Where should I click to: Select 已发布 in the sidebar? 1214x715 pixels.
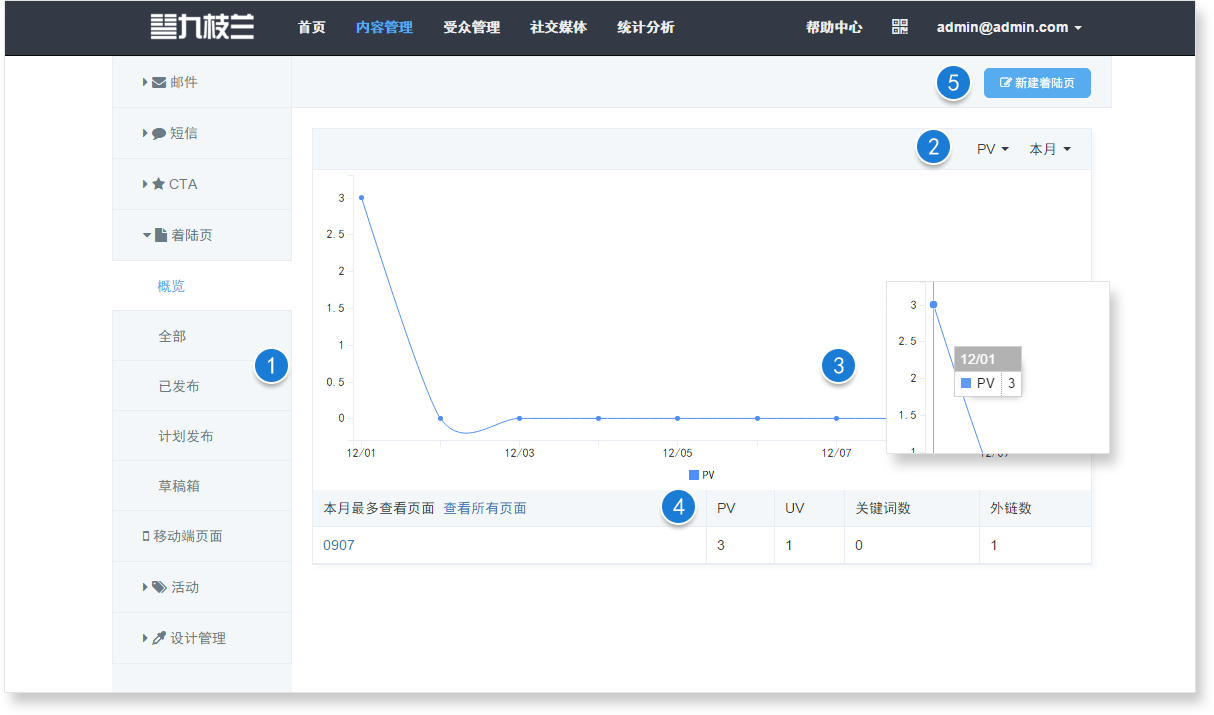[179, 386]
